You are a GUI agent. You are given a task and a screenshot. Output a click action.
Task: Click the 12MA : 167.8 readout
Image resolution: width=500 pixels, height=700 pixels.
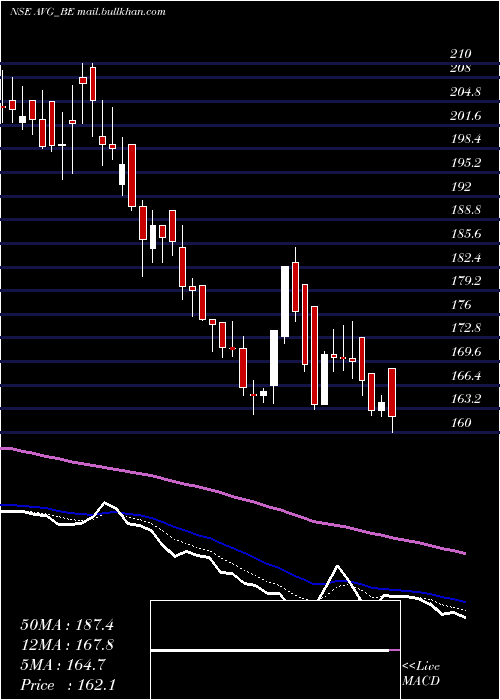pyautogui.click(x=67, y=645)
